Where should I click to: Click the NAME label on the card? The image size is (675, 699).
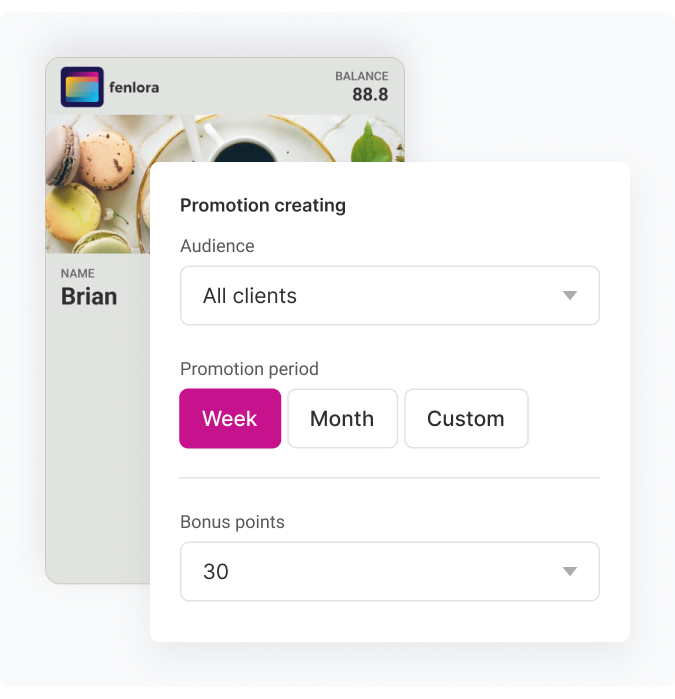[78, 273]
